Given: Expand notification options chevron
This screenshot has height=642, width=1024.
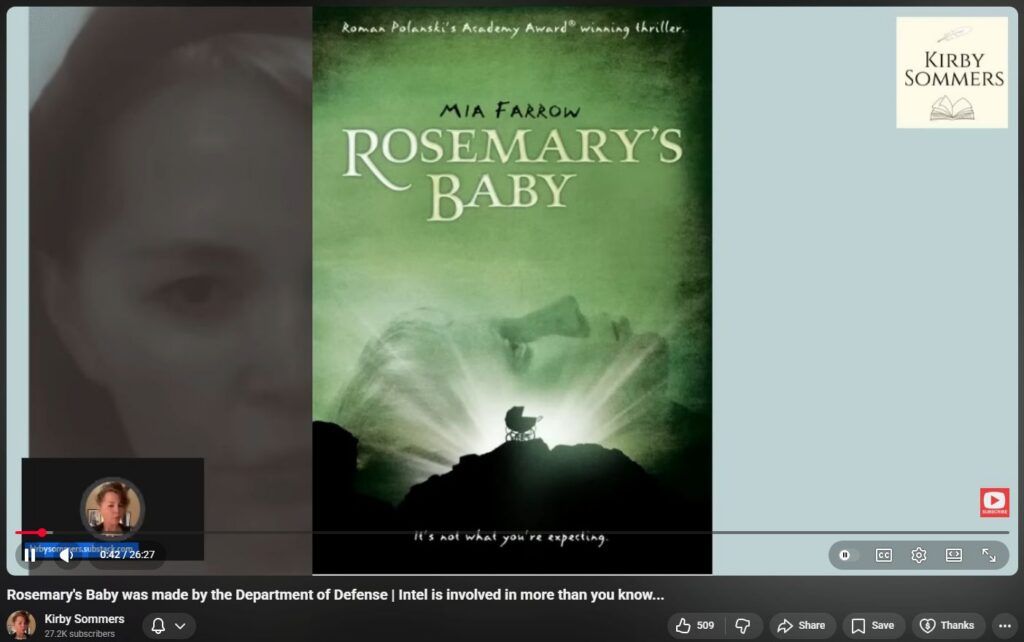Looking at the screenshot, I should click(x=180, y=626).
